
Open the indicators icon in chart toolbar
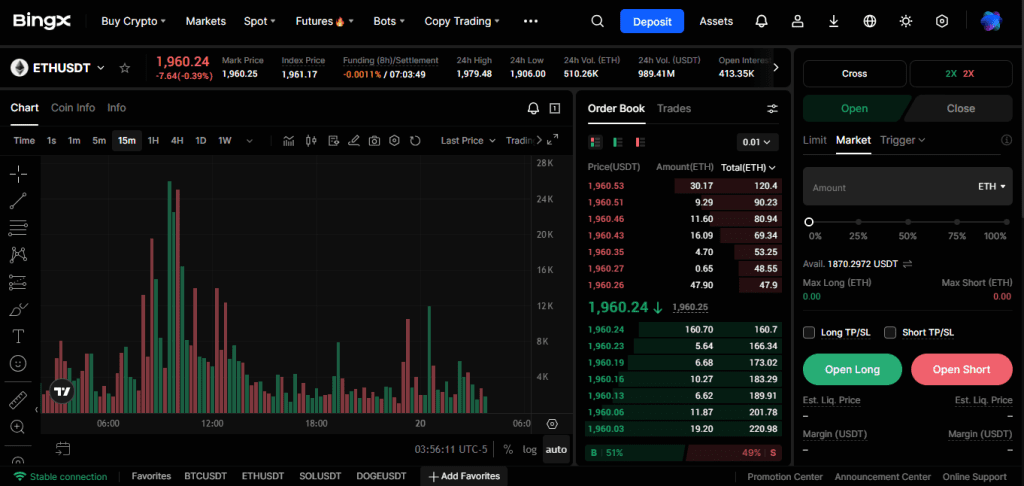pos(289,140)
